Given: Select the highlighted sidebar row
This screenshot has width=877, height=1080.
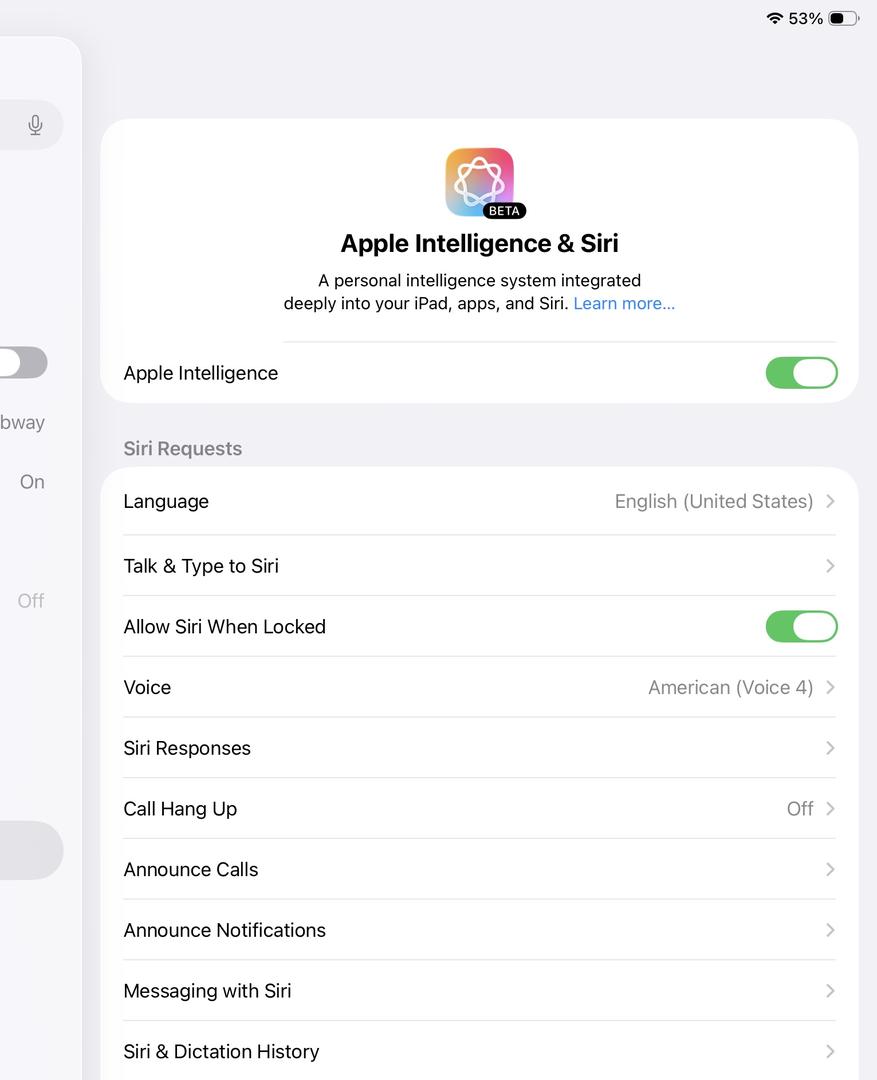Looking at the screenshot, I should pos(30,850).
